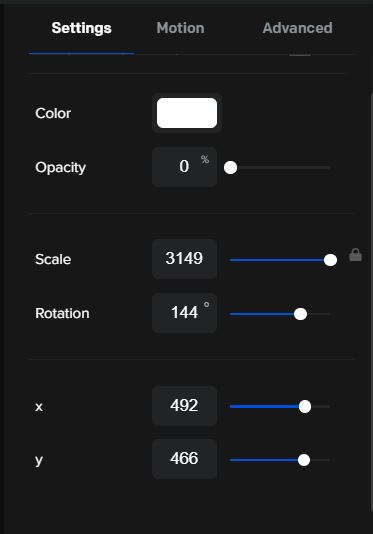Click the Rotation slider handle

pyautogui.click(x=300, y=314)
